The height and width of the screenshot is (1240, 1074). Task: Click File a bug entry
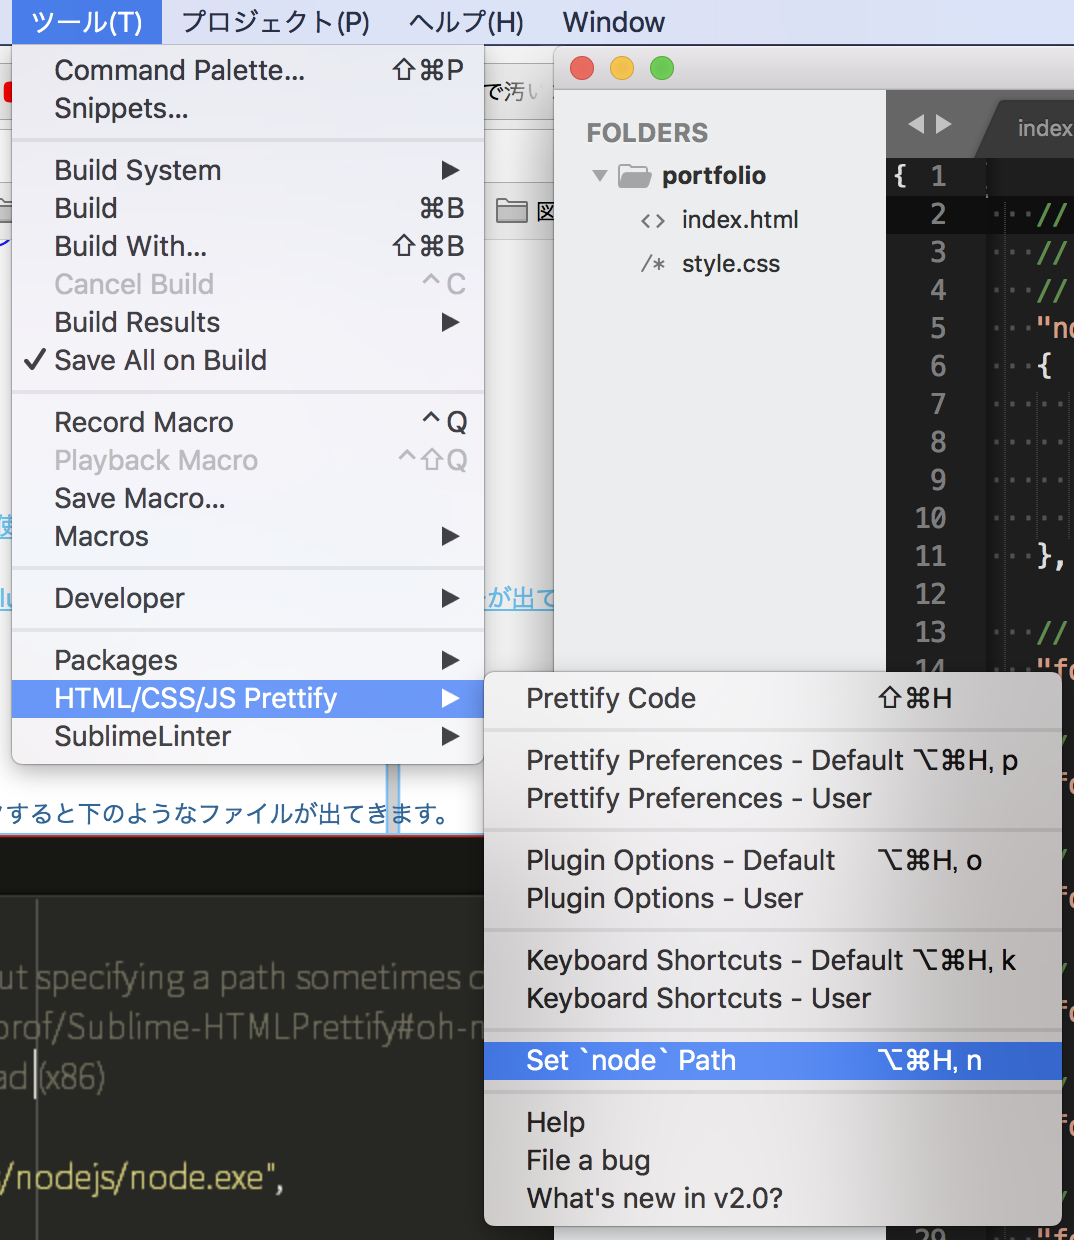588,1160
